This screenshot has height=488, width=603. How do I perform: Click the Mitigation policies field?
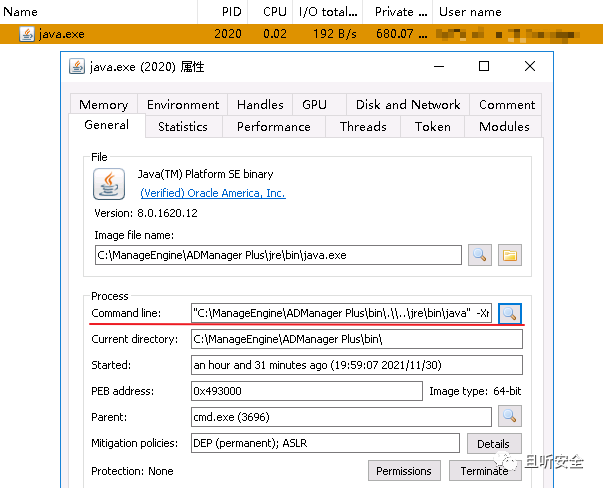click(x=325, y=443)
